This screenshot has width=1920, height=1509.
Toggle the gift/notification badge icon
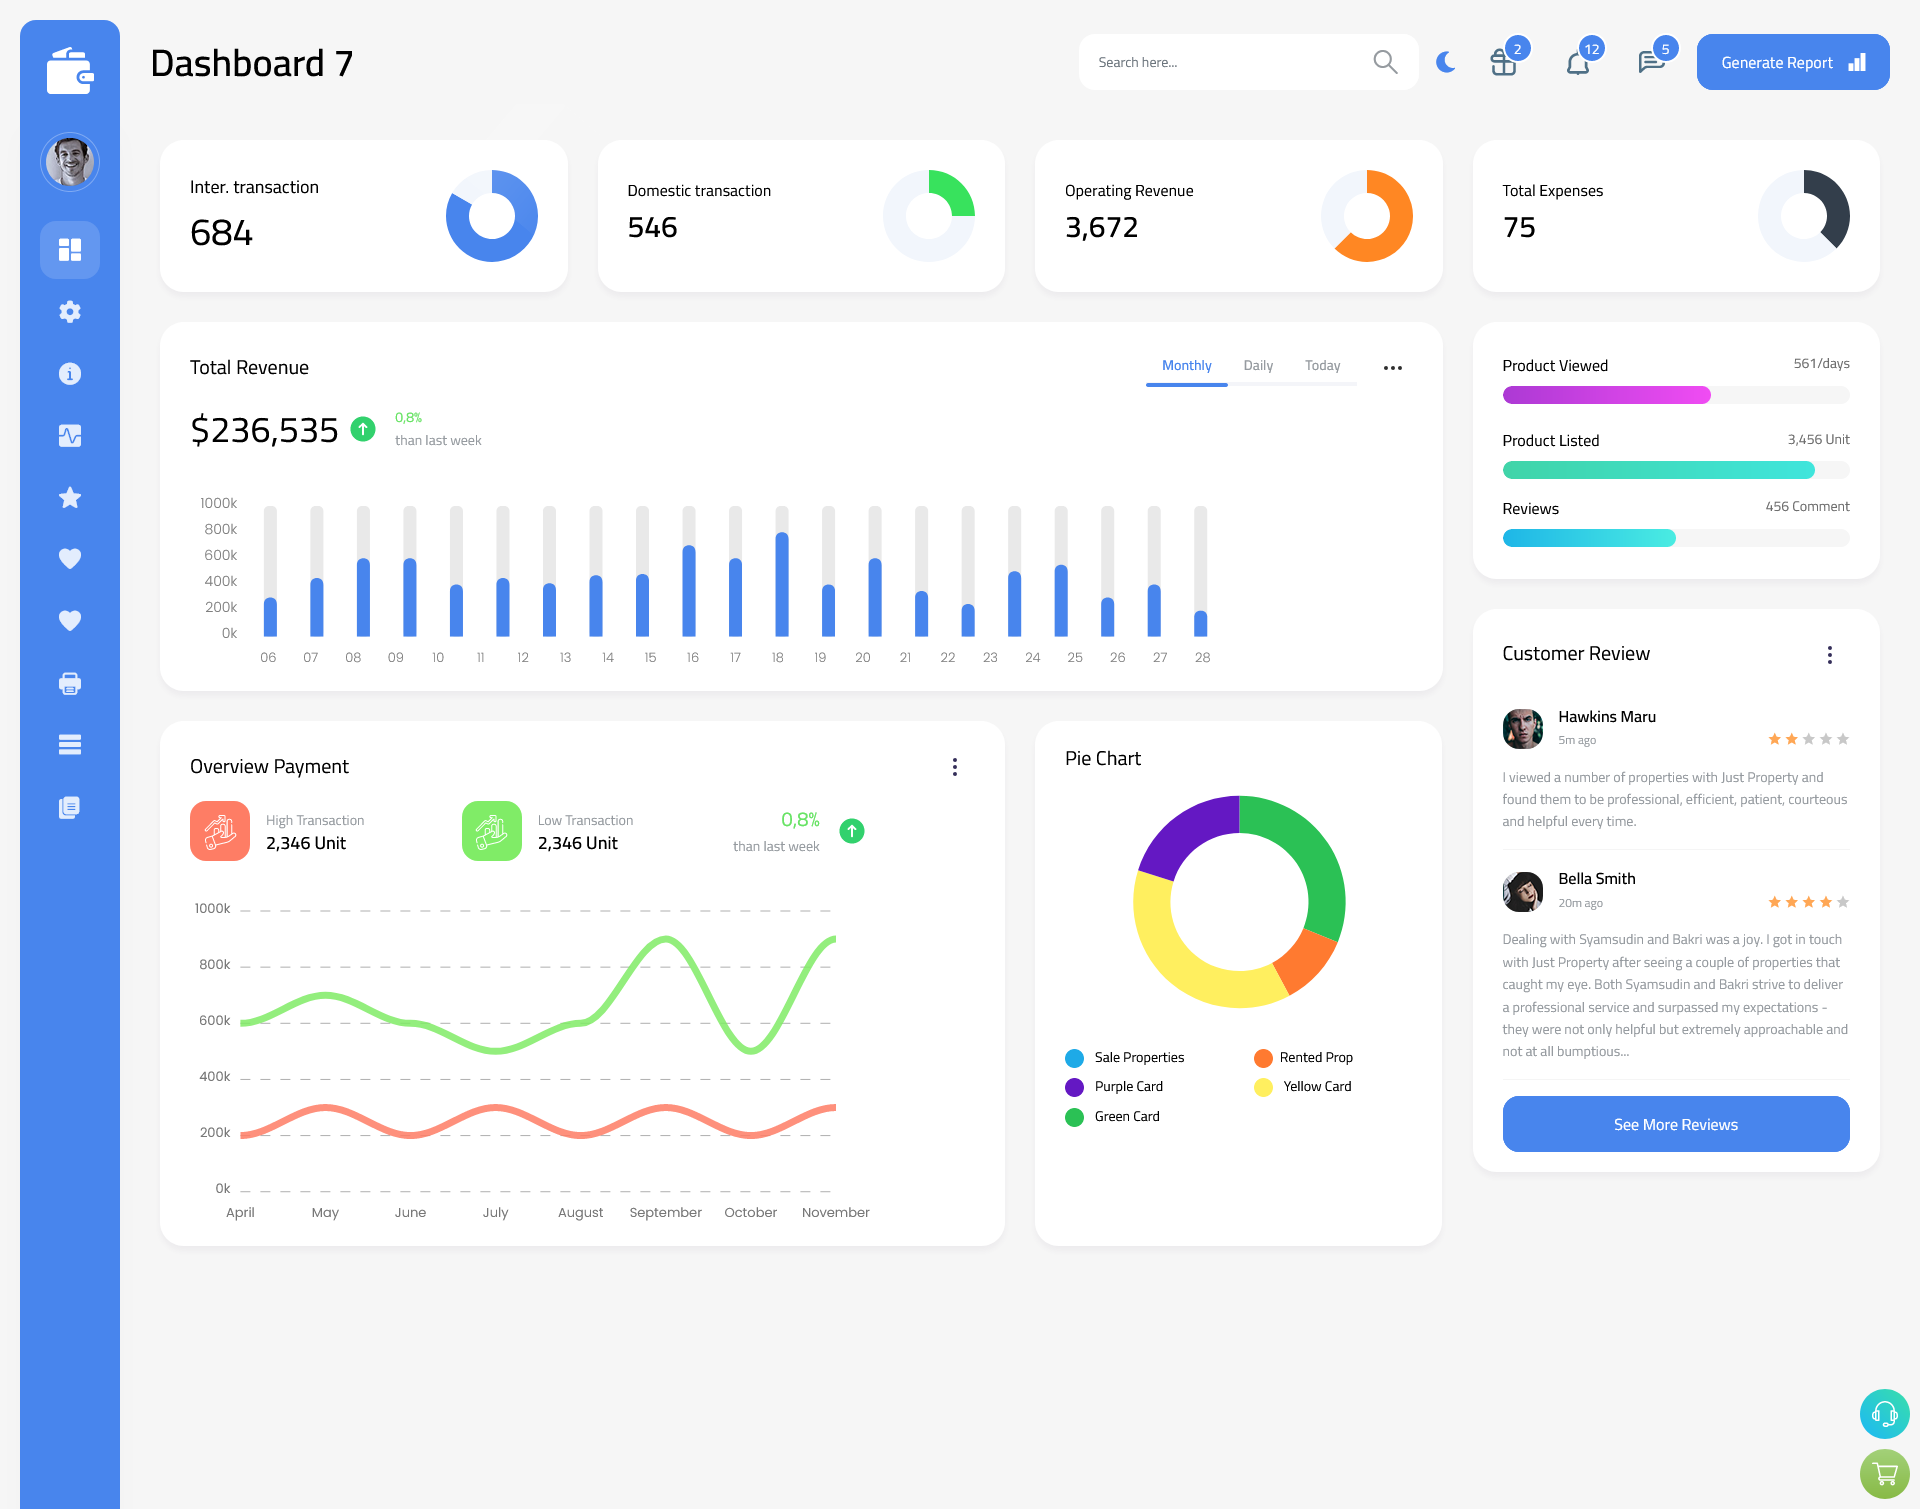1501,62
